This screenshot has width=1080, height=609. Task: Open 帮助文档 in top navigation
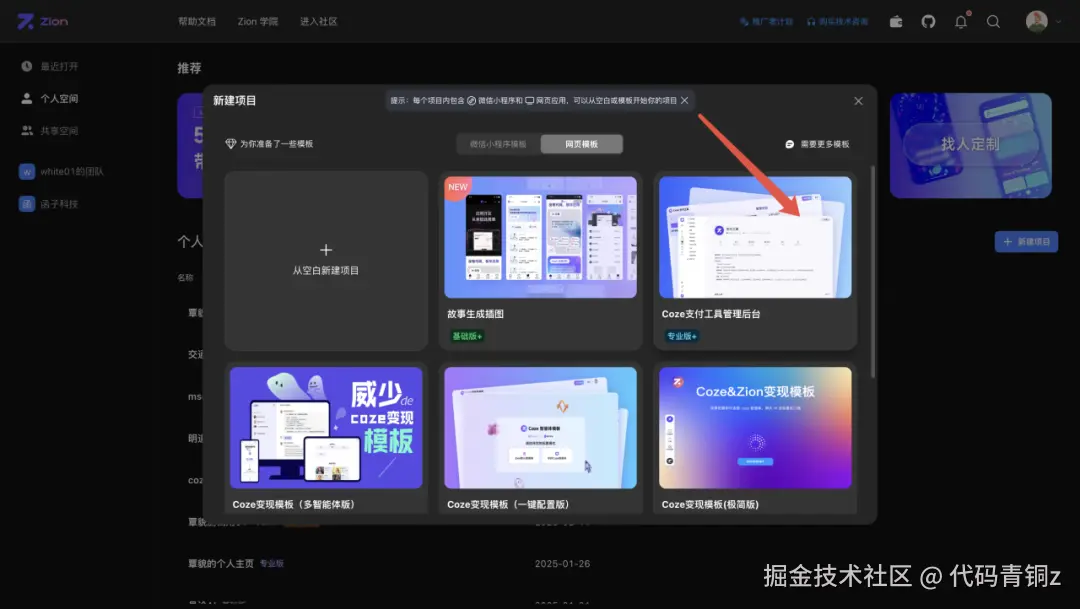197,21
